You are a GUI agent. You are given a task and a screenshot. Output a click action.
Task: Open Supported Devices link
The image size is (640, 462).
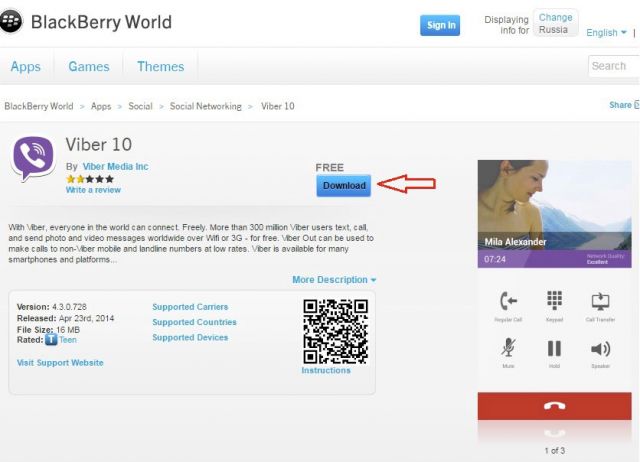click(190, 338)
